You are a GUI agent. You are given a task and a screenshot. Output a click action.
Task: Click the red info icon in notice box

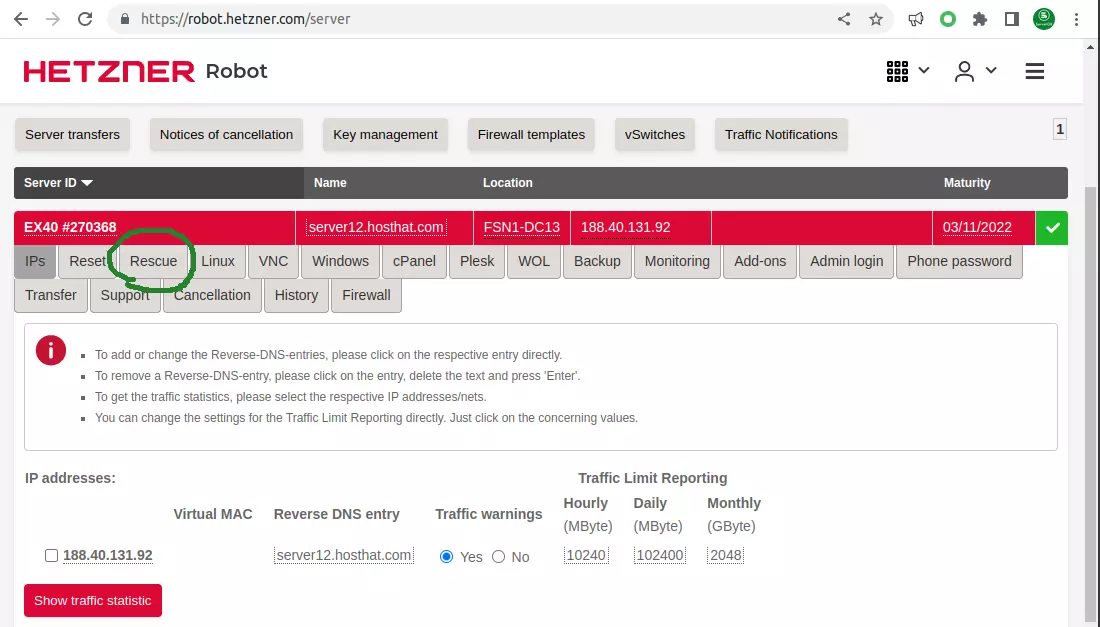pos(50,350)
